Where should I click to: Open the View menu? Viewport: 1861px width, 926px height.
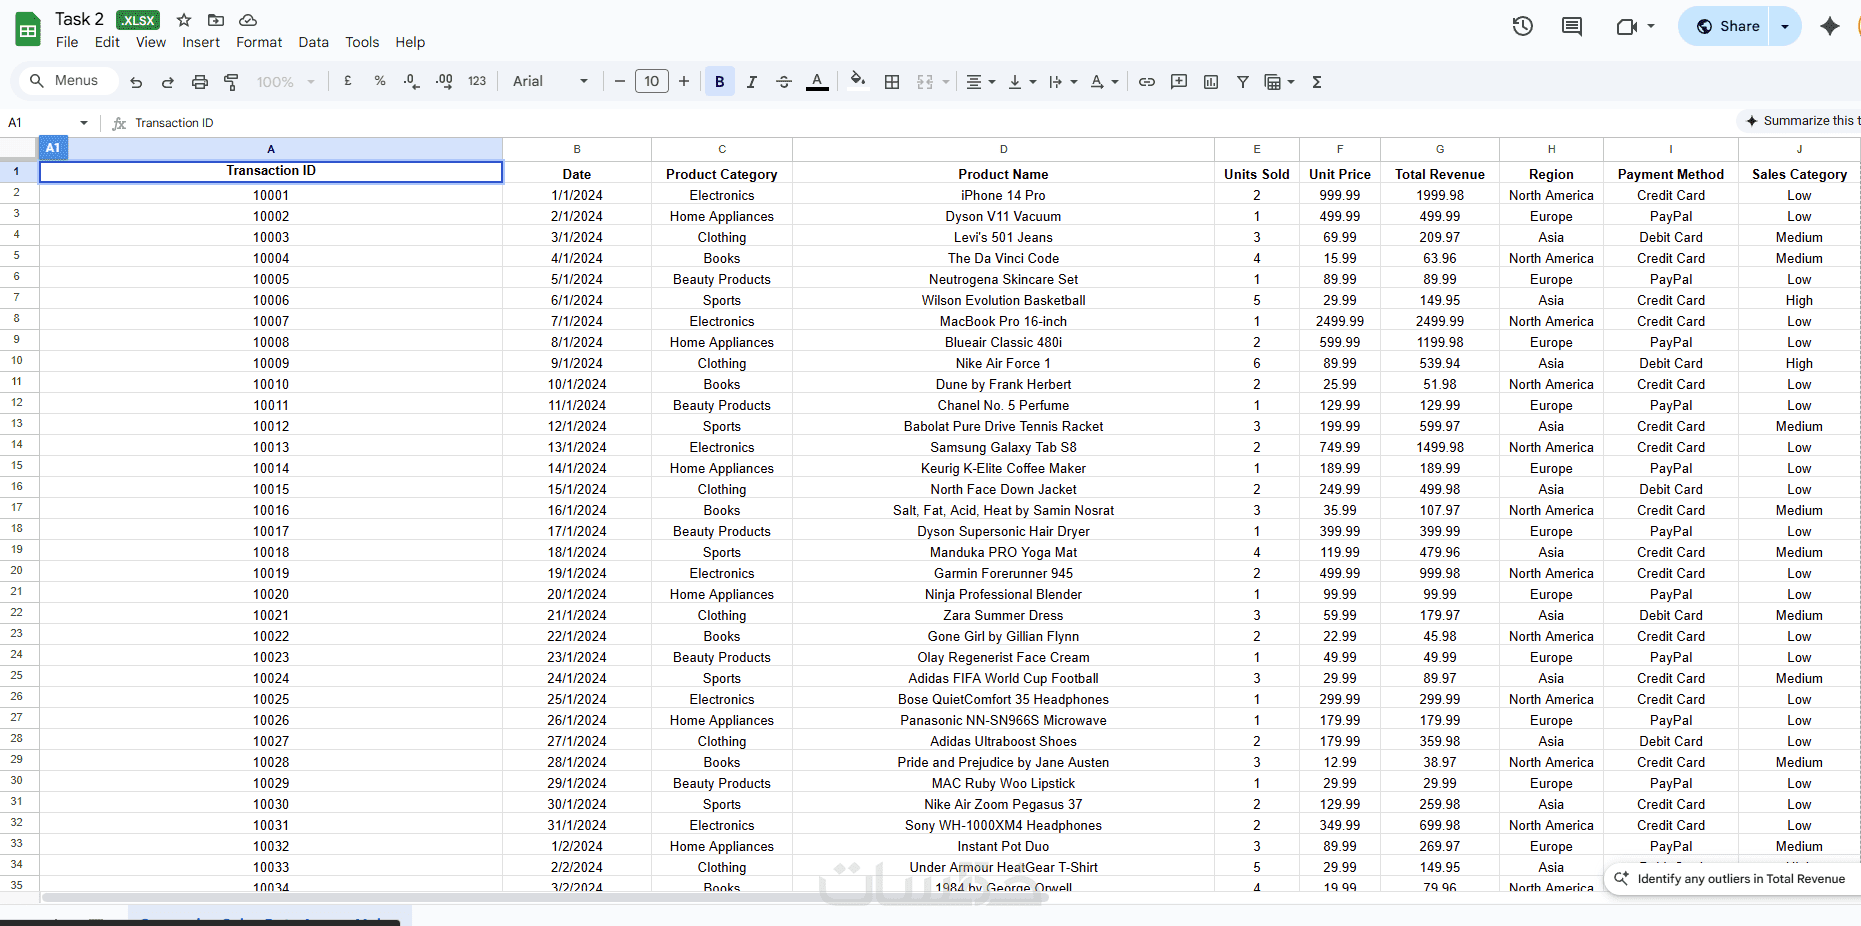151,42
